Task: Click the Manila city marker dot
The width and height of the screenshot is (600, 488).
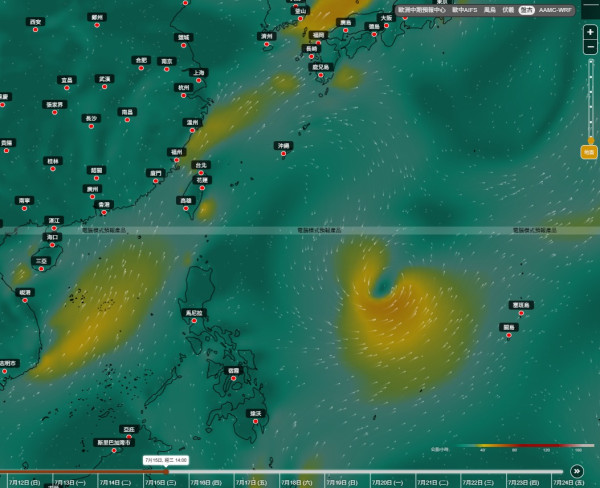Action: (194, 321)
